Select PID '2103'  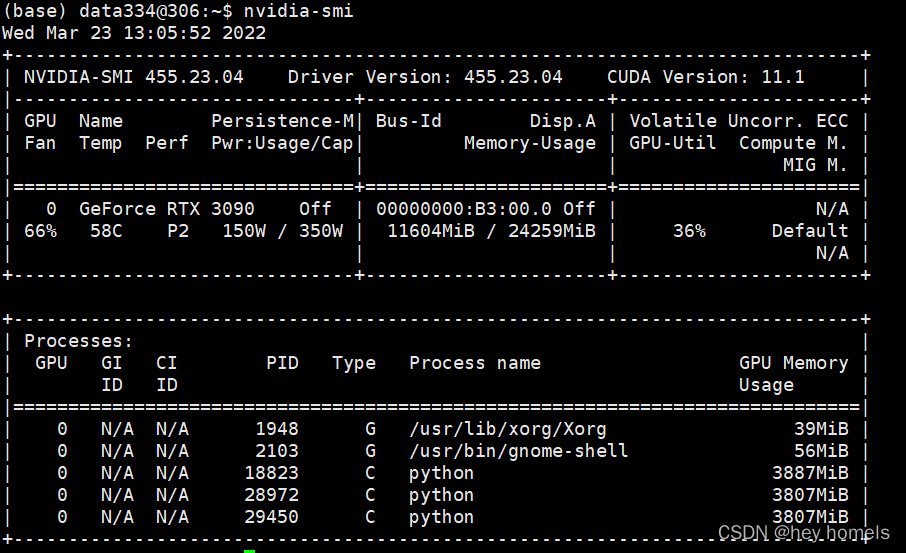point(277,451)
